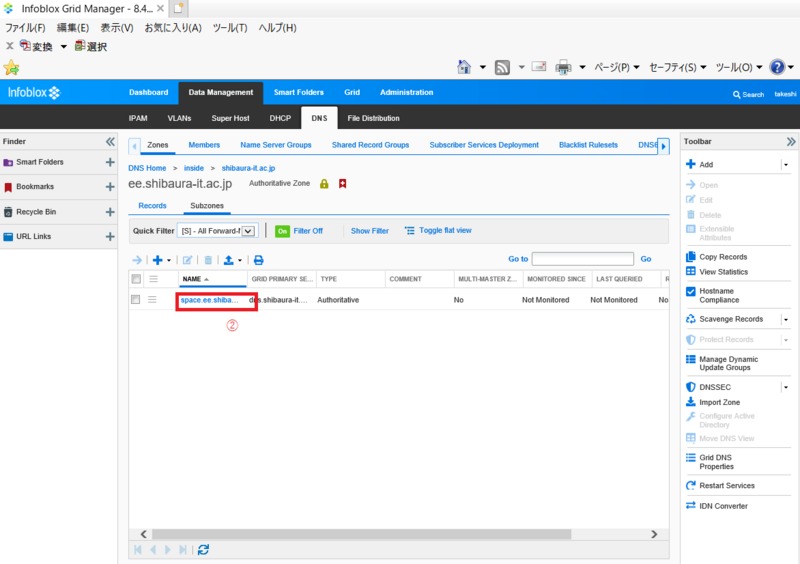Switch to the IPAM tab
This screenshot has width=800, height=564.
[x=138, y=118]
